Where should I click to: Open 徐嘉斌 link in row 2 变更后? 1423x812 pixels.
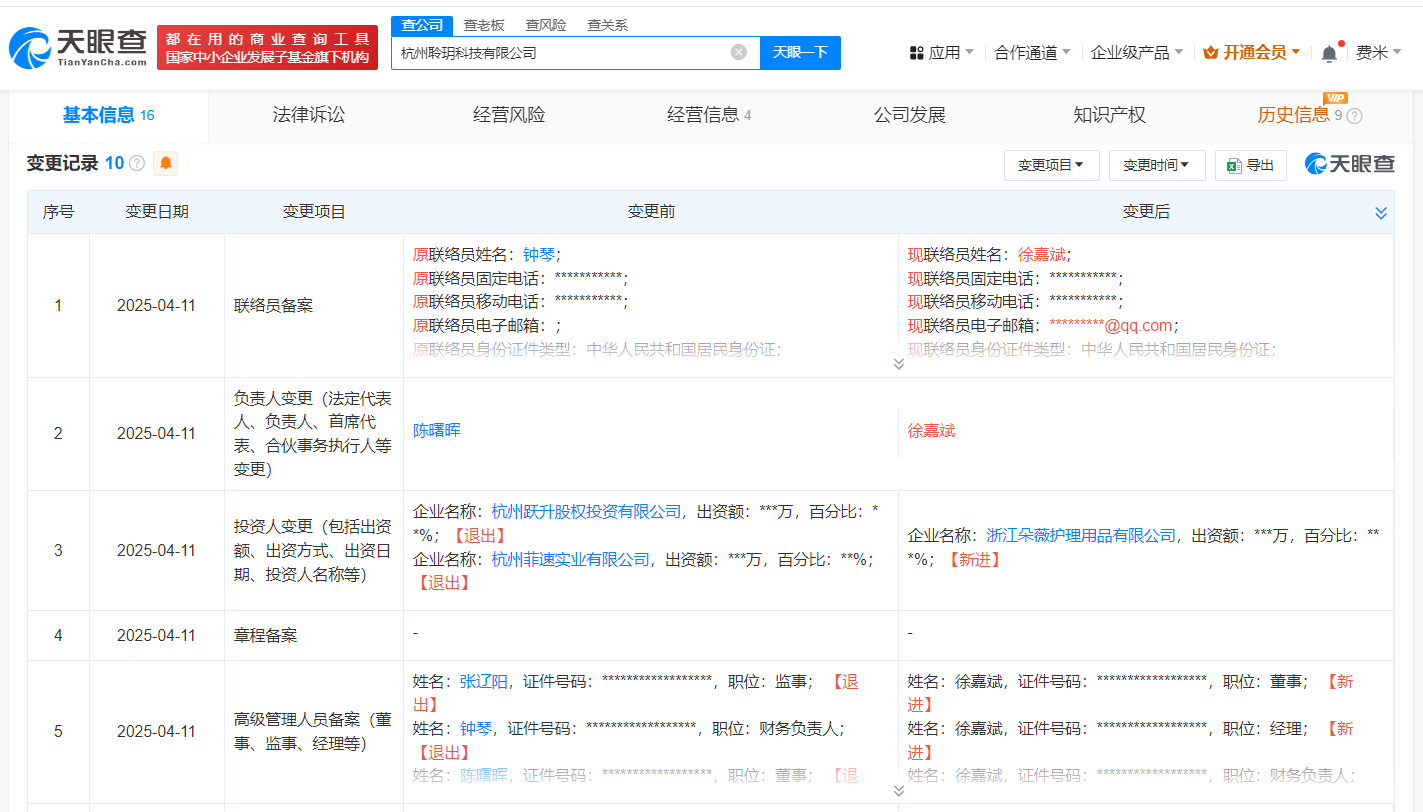click(x=931, y=431)
